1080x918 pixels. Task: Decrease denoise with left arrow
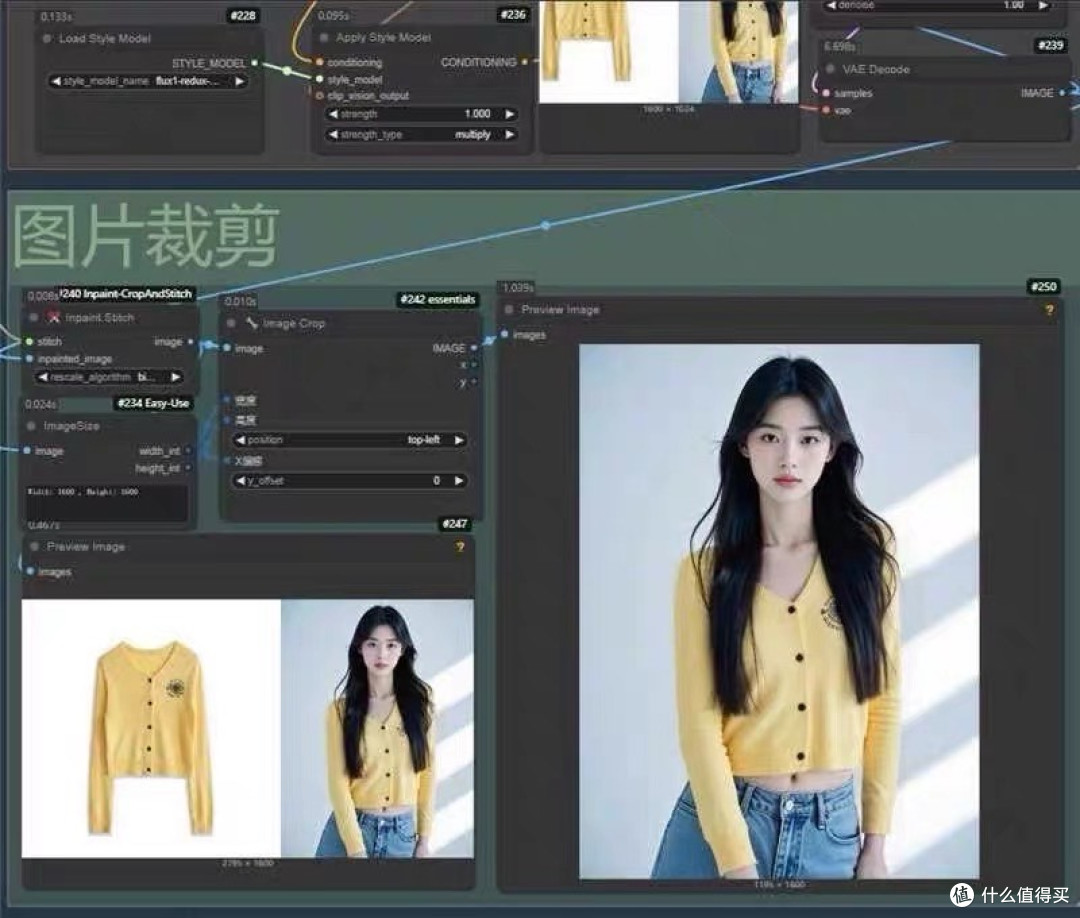(x=831, y=5)
